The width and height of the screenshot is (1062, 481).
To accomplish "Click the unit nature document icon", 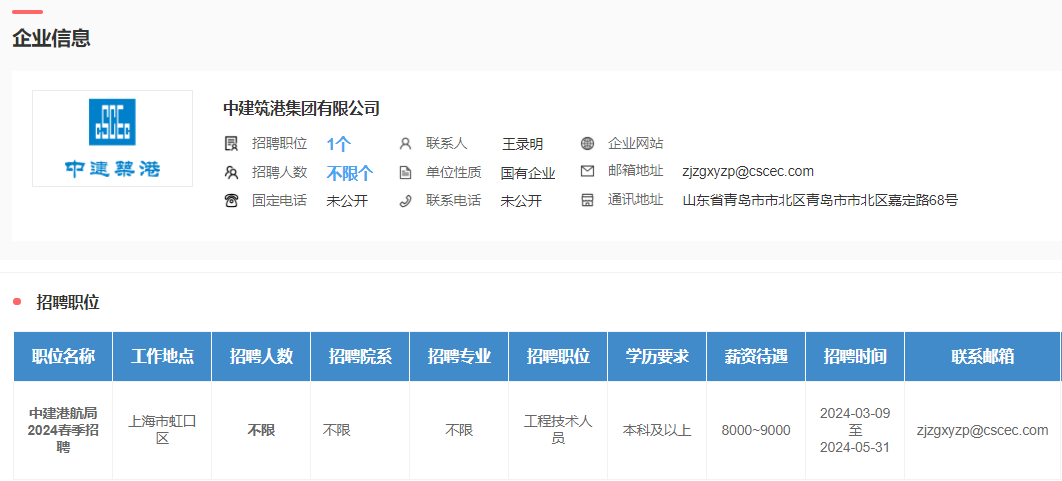I will [x=405, y=172].
